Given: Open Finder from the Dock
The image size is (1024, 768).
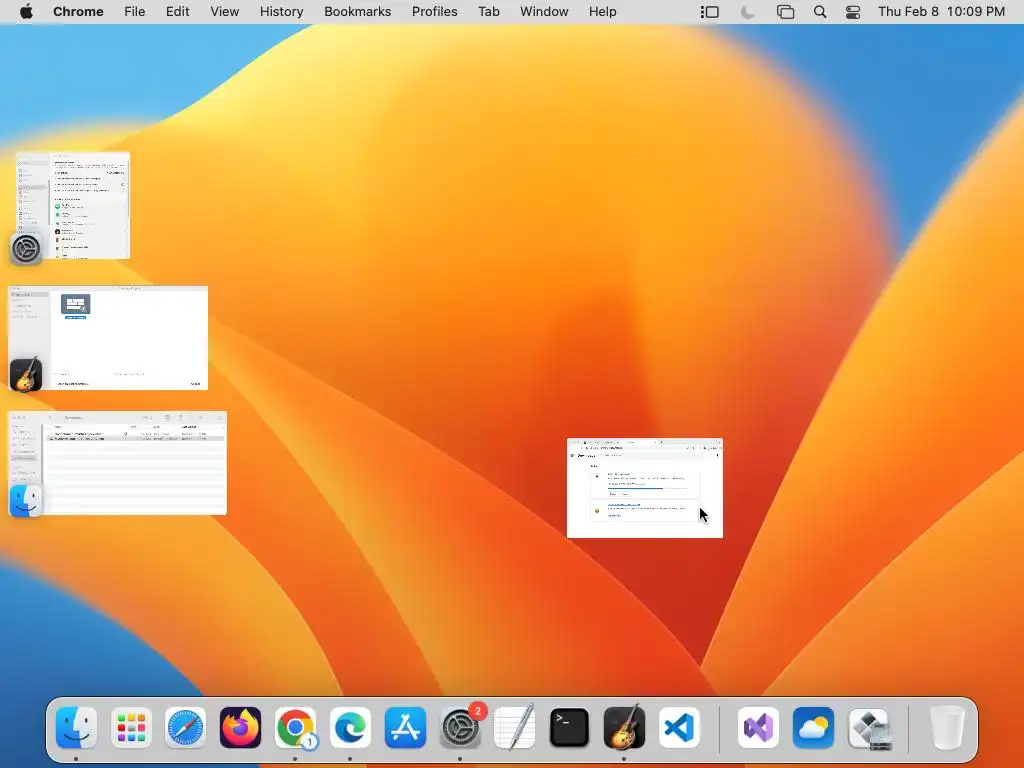Looking at the screenshot, I should [x=76, y=727].
